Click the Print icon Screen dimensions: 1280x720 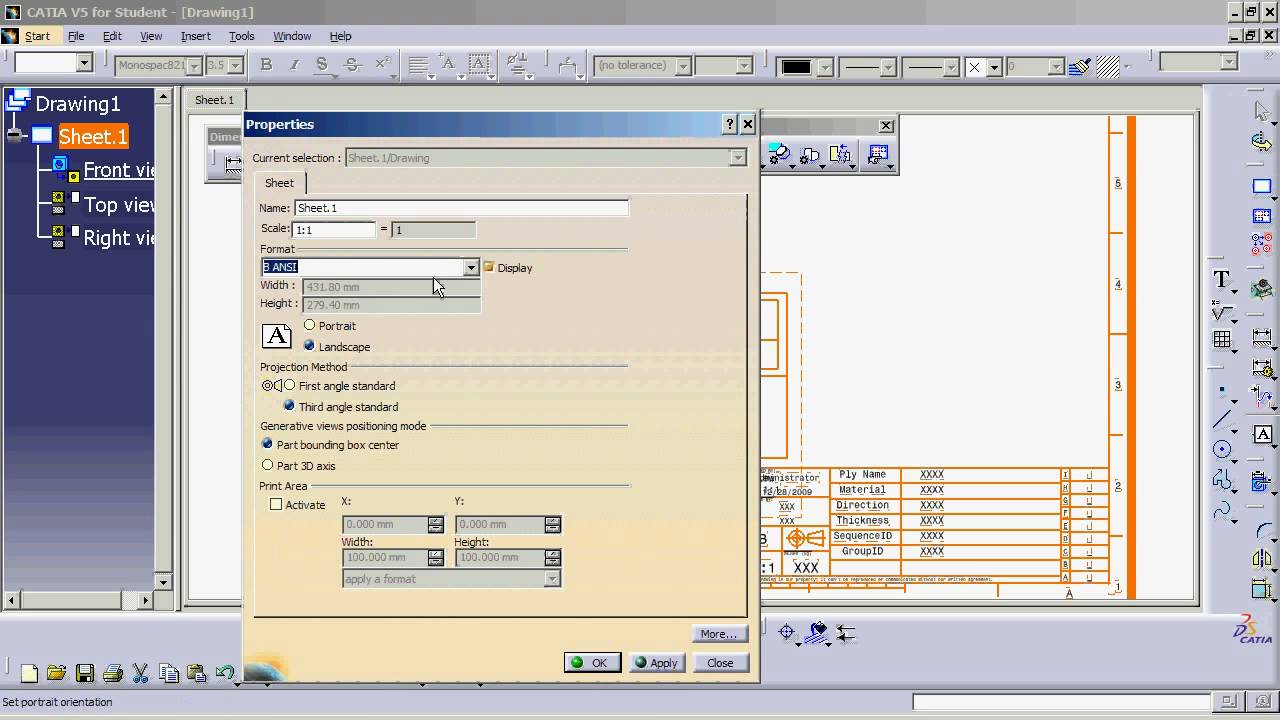pos(113,673)
